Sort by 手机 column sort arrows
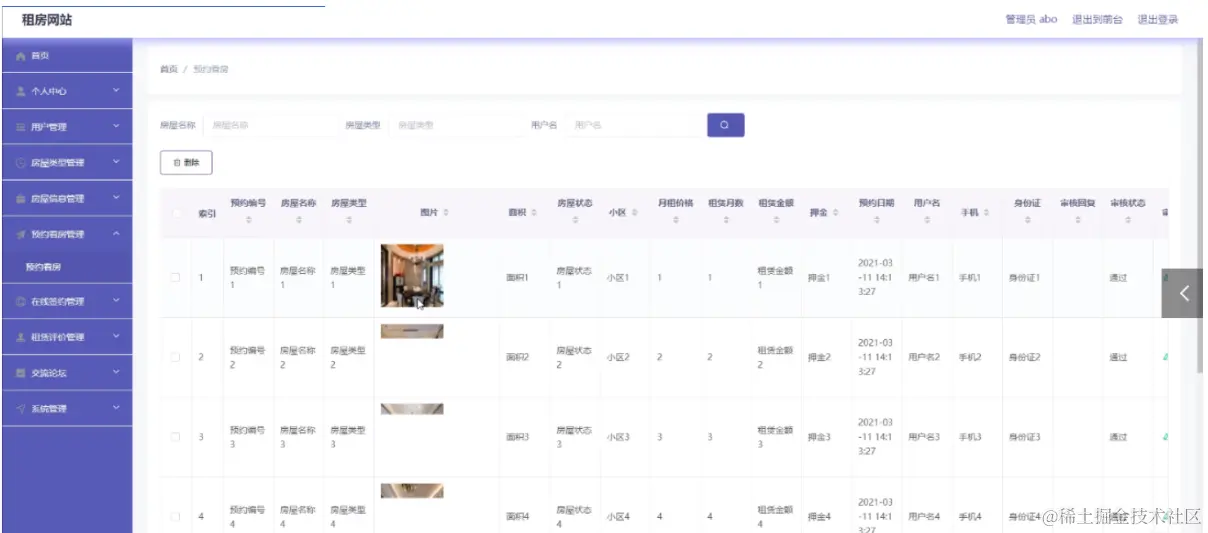Viewport: 1208px width, 533px height. (x=986, y=212)
